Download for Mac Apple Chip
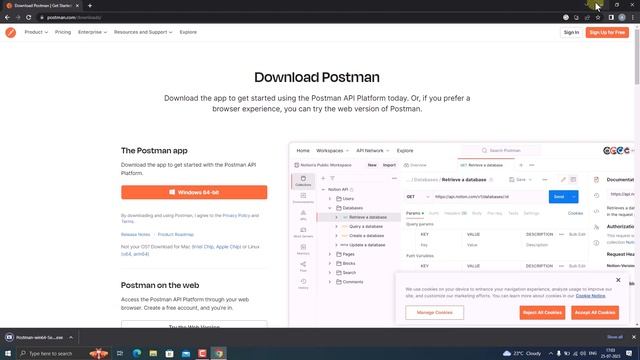The width and height of the screenshot is (640, 360). [228, 247]
